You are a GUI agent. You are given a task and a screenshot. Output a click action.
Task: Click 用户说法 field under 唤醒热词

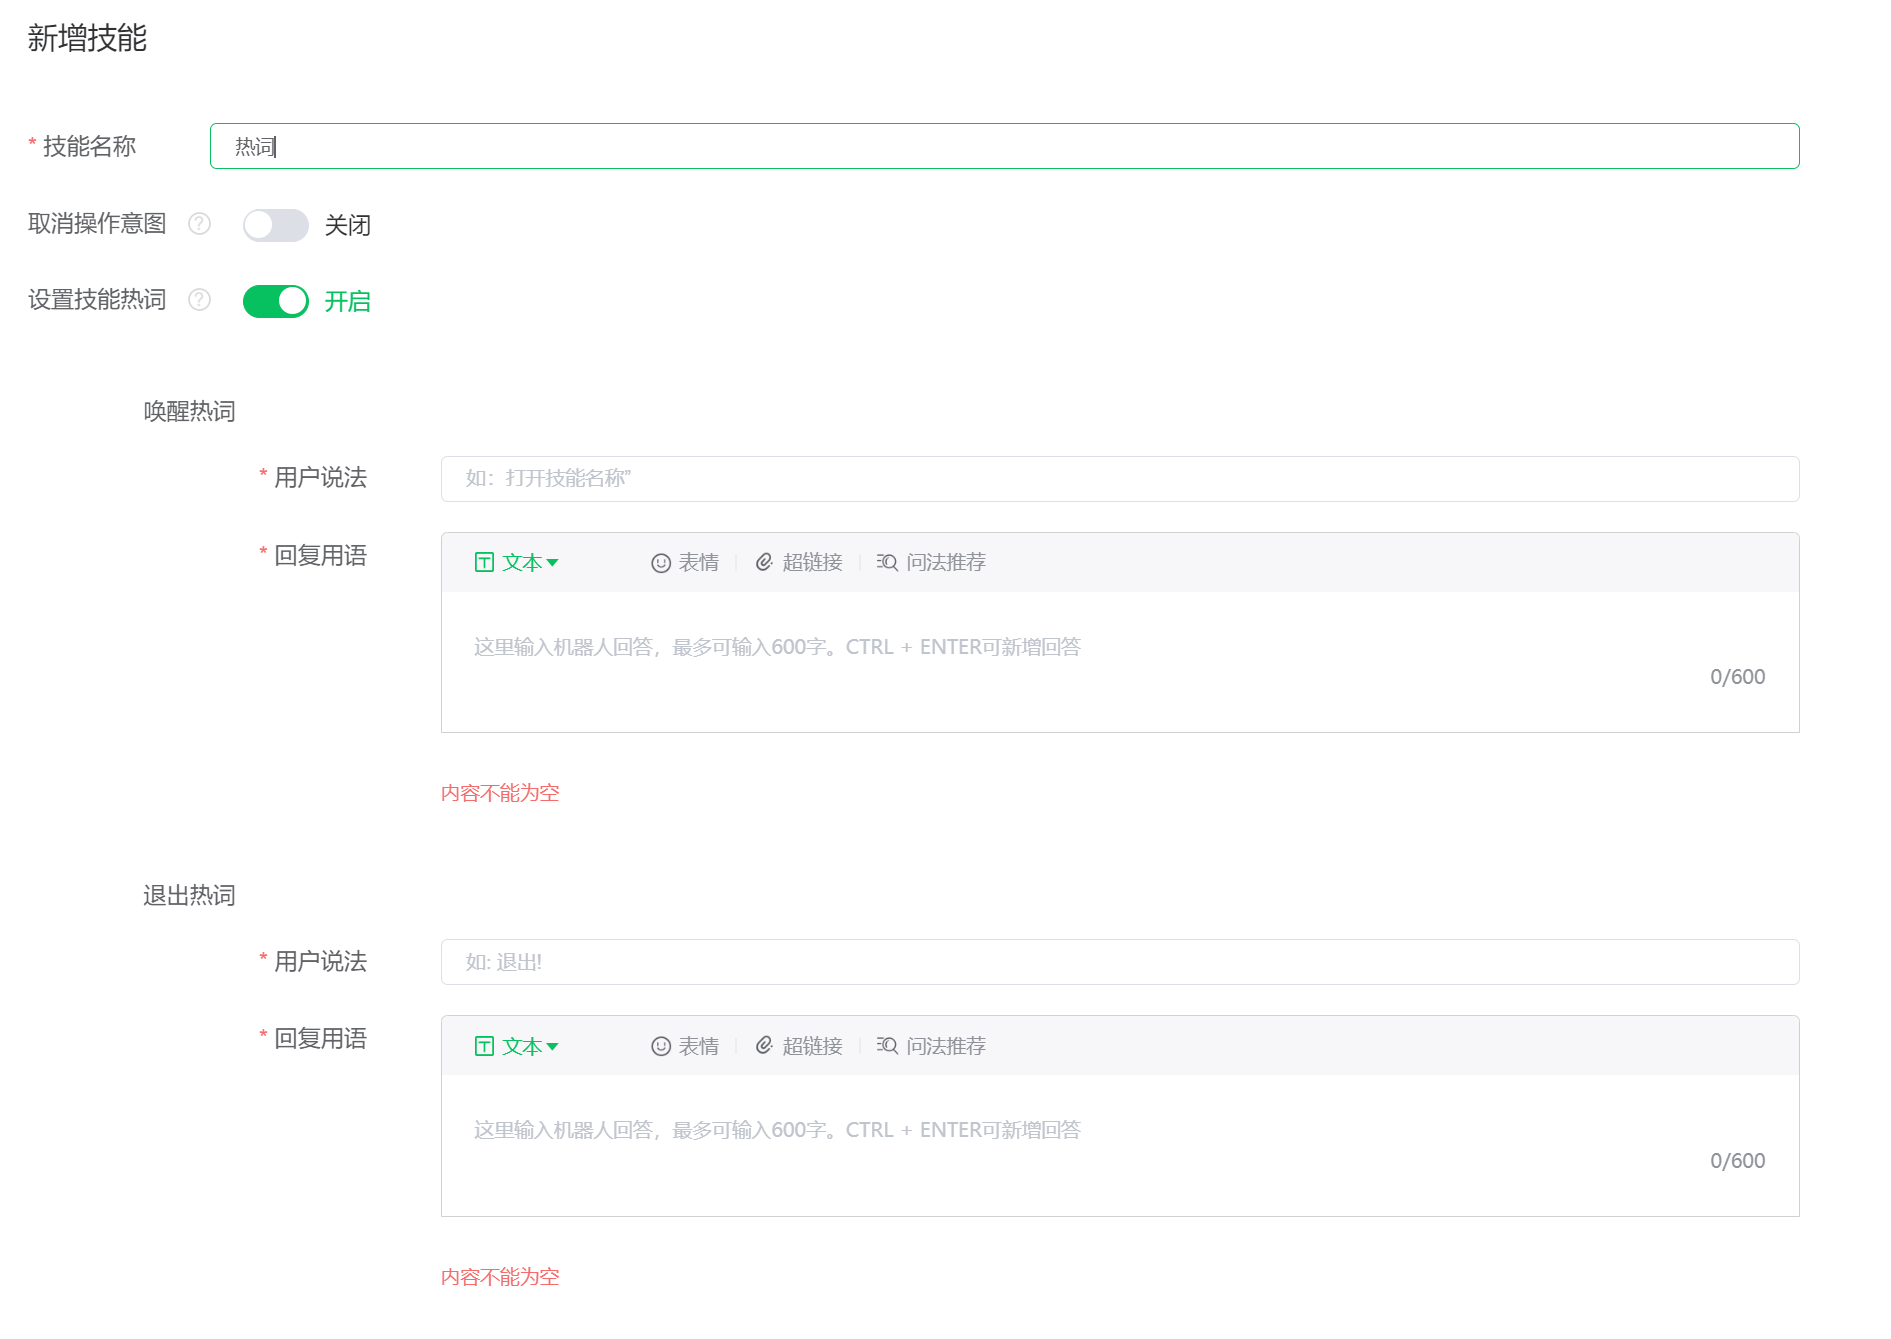(x=1119, y=479)
